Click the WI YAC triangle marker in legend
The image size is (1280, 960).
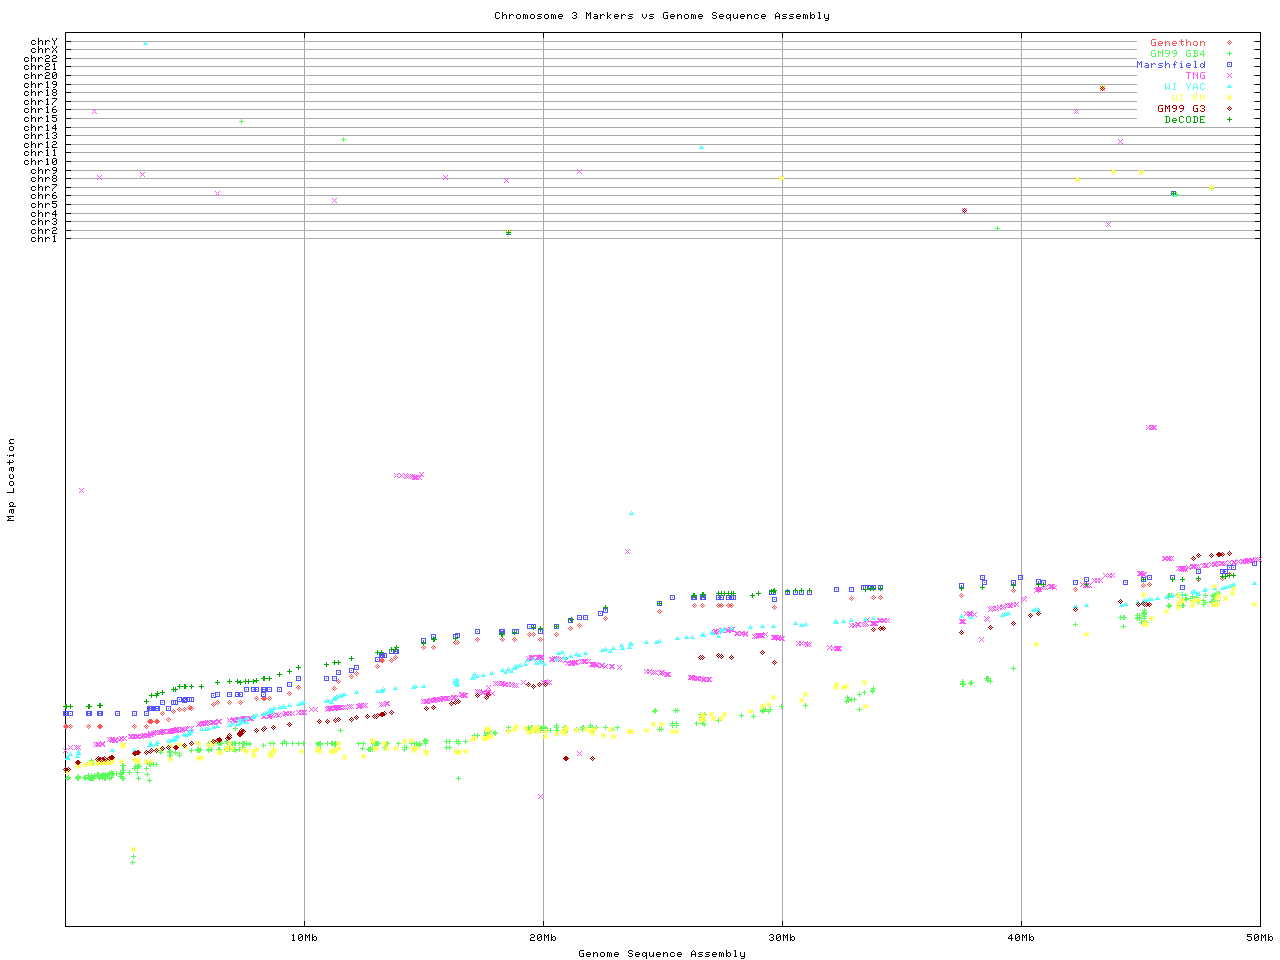click(1229, 87)
